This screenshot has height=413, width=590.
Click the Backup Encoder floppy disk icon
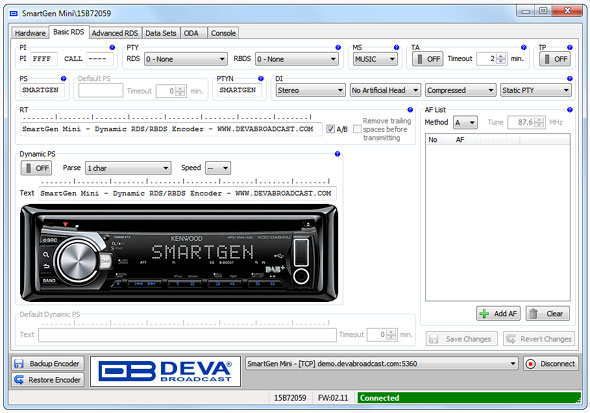pyautogui.click(x=19, y=364)
